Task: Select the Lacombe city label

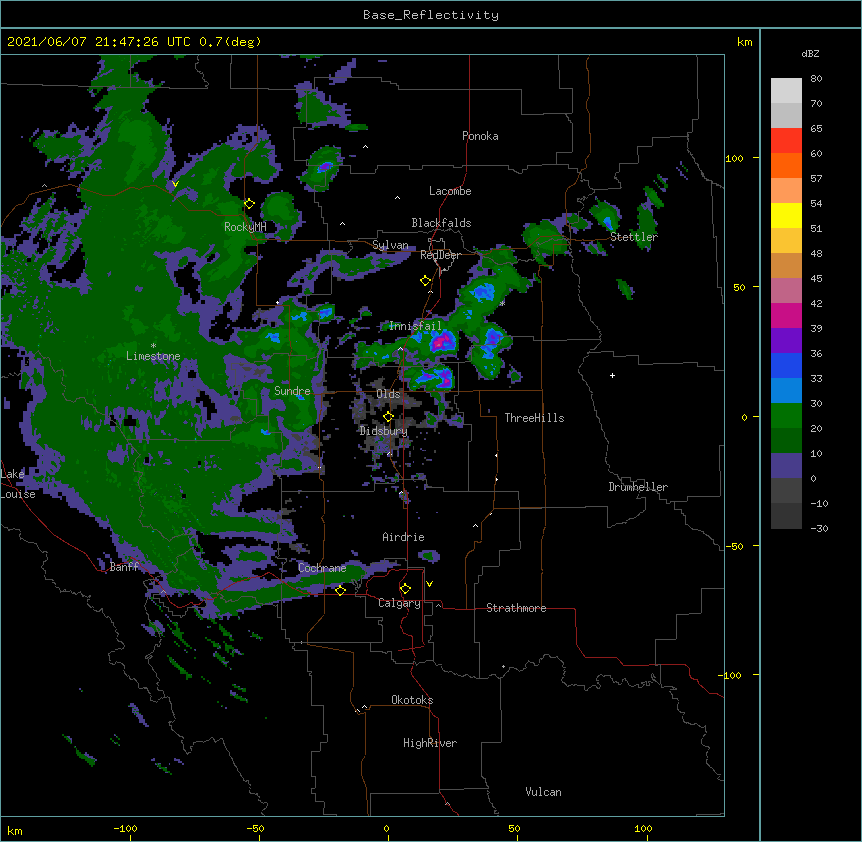Action: [450, 191]
